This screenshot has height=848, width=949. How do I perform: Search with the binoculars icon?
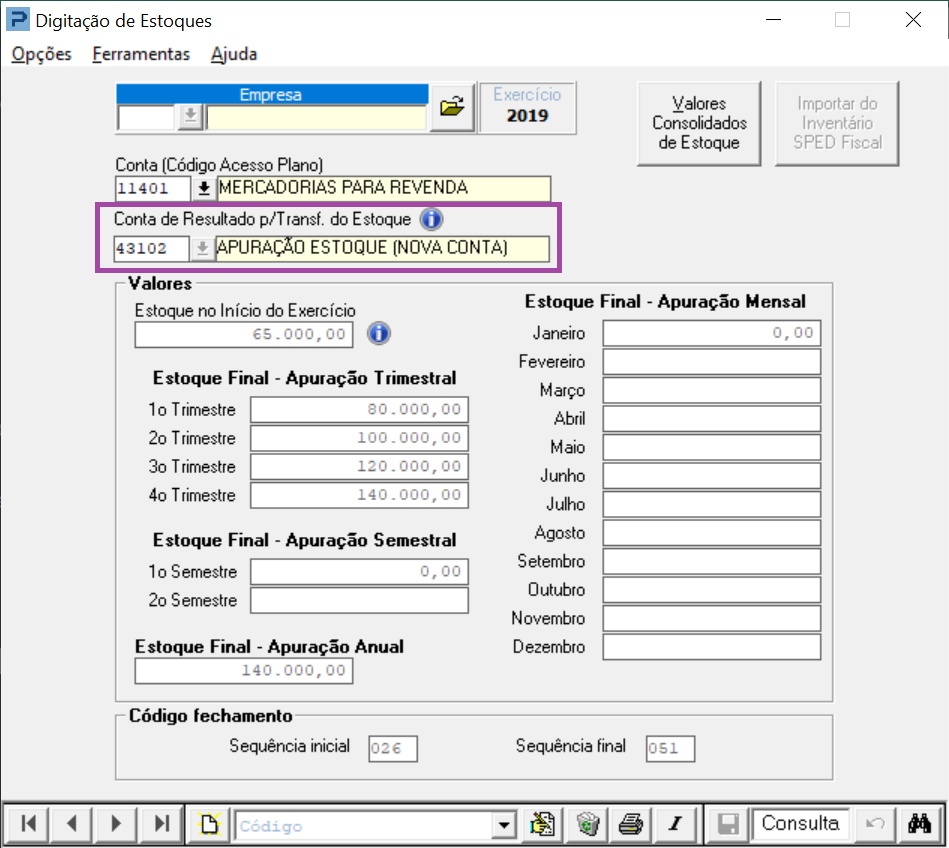click(919, 824)
